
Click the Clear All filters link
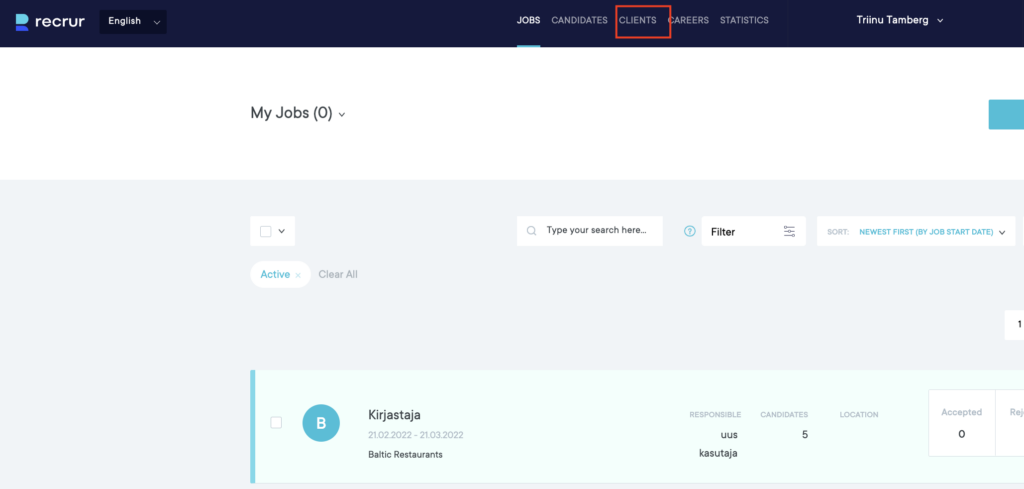point(338,274)
